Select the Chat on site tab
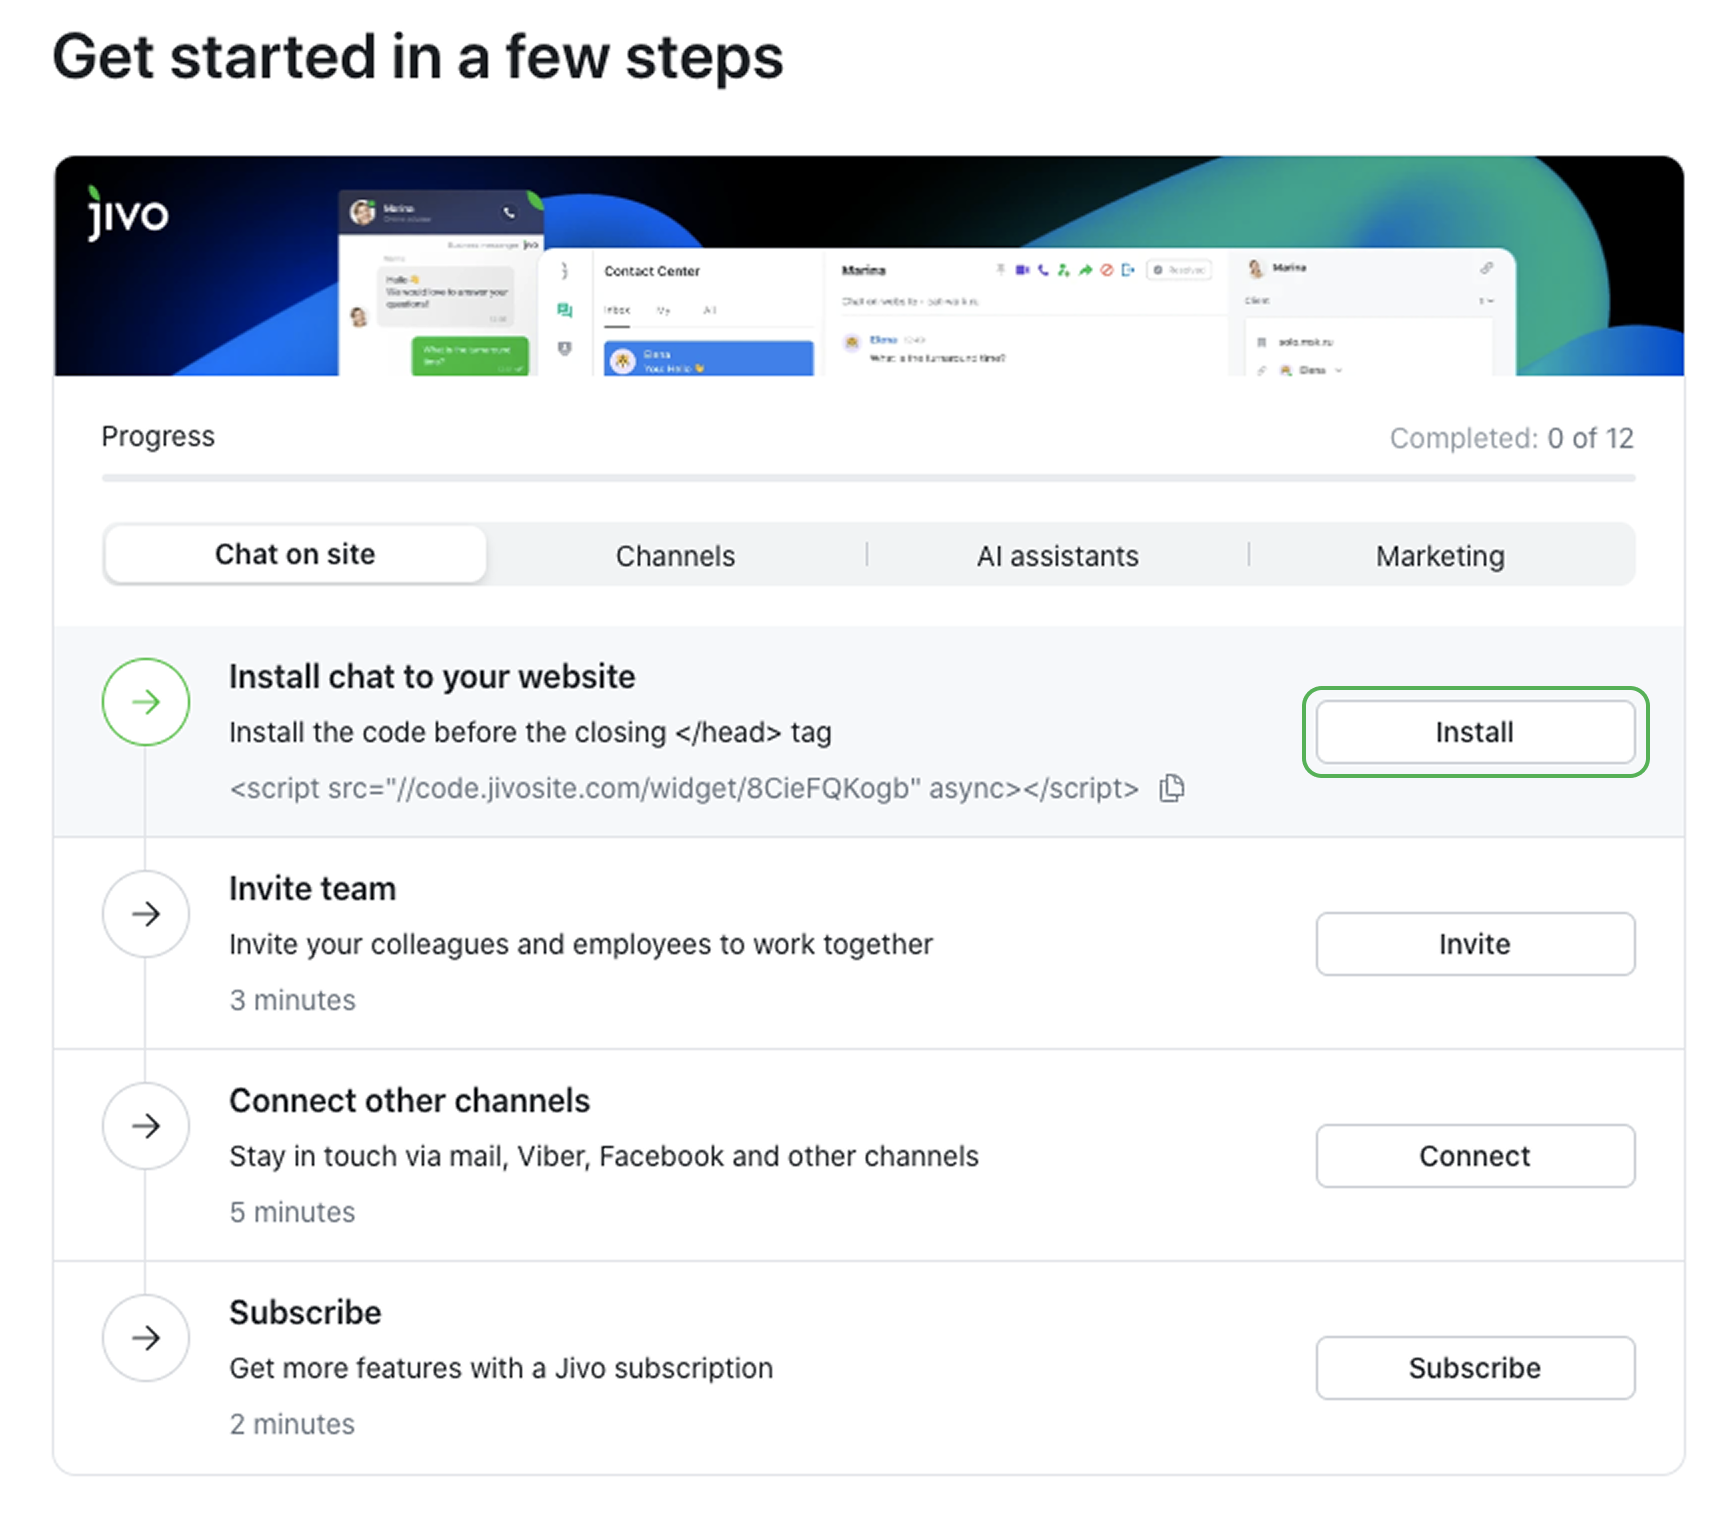Image resolution: width=1728 pixels, height=1520 pixels. [295, 554]
